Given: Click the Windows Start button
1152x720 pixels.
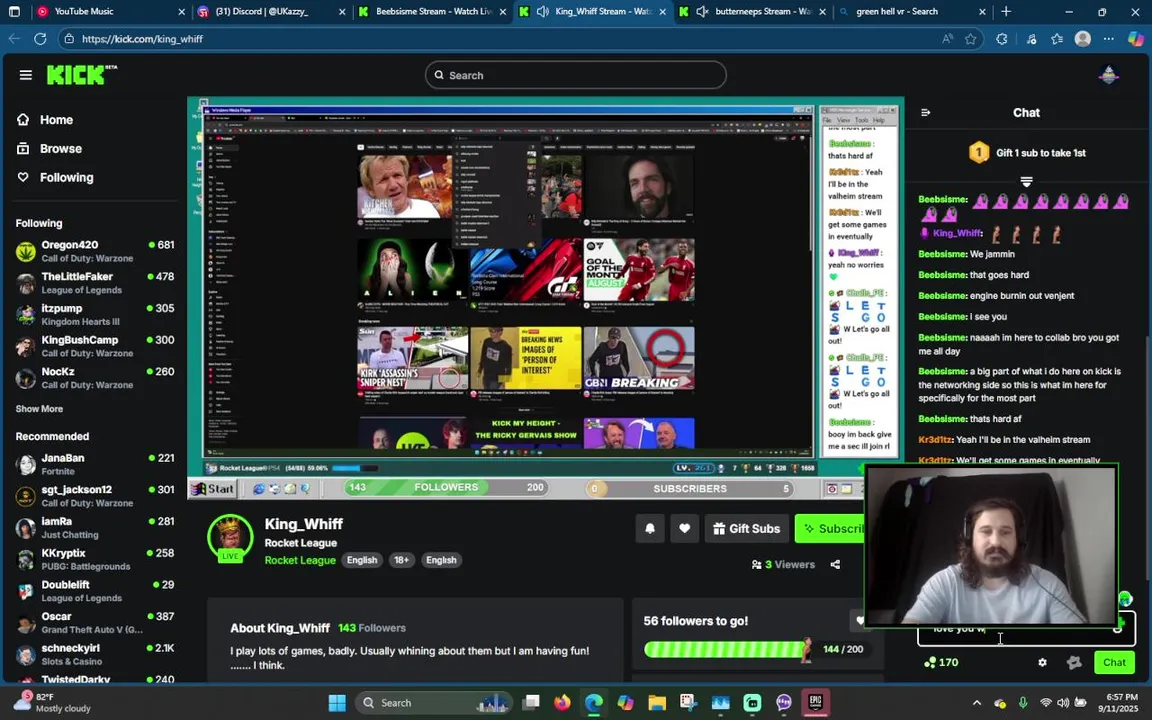Looking at the screenshot, I should click(336, 702).
